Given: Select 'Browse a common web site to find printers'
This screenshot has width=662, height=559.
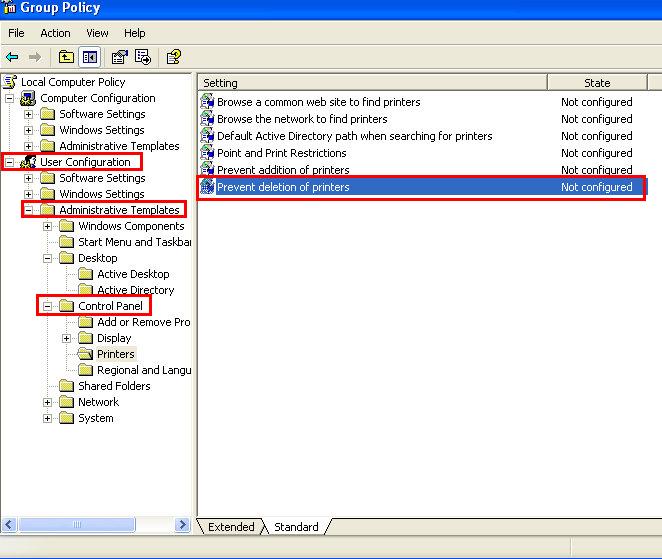Looking at the screenshot, I should coord(318,102).
